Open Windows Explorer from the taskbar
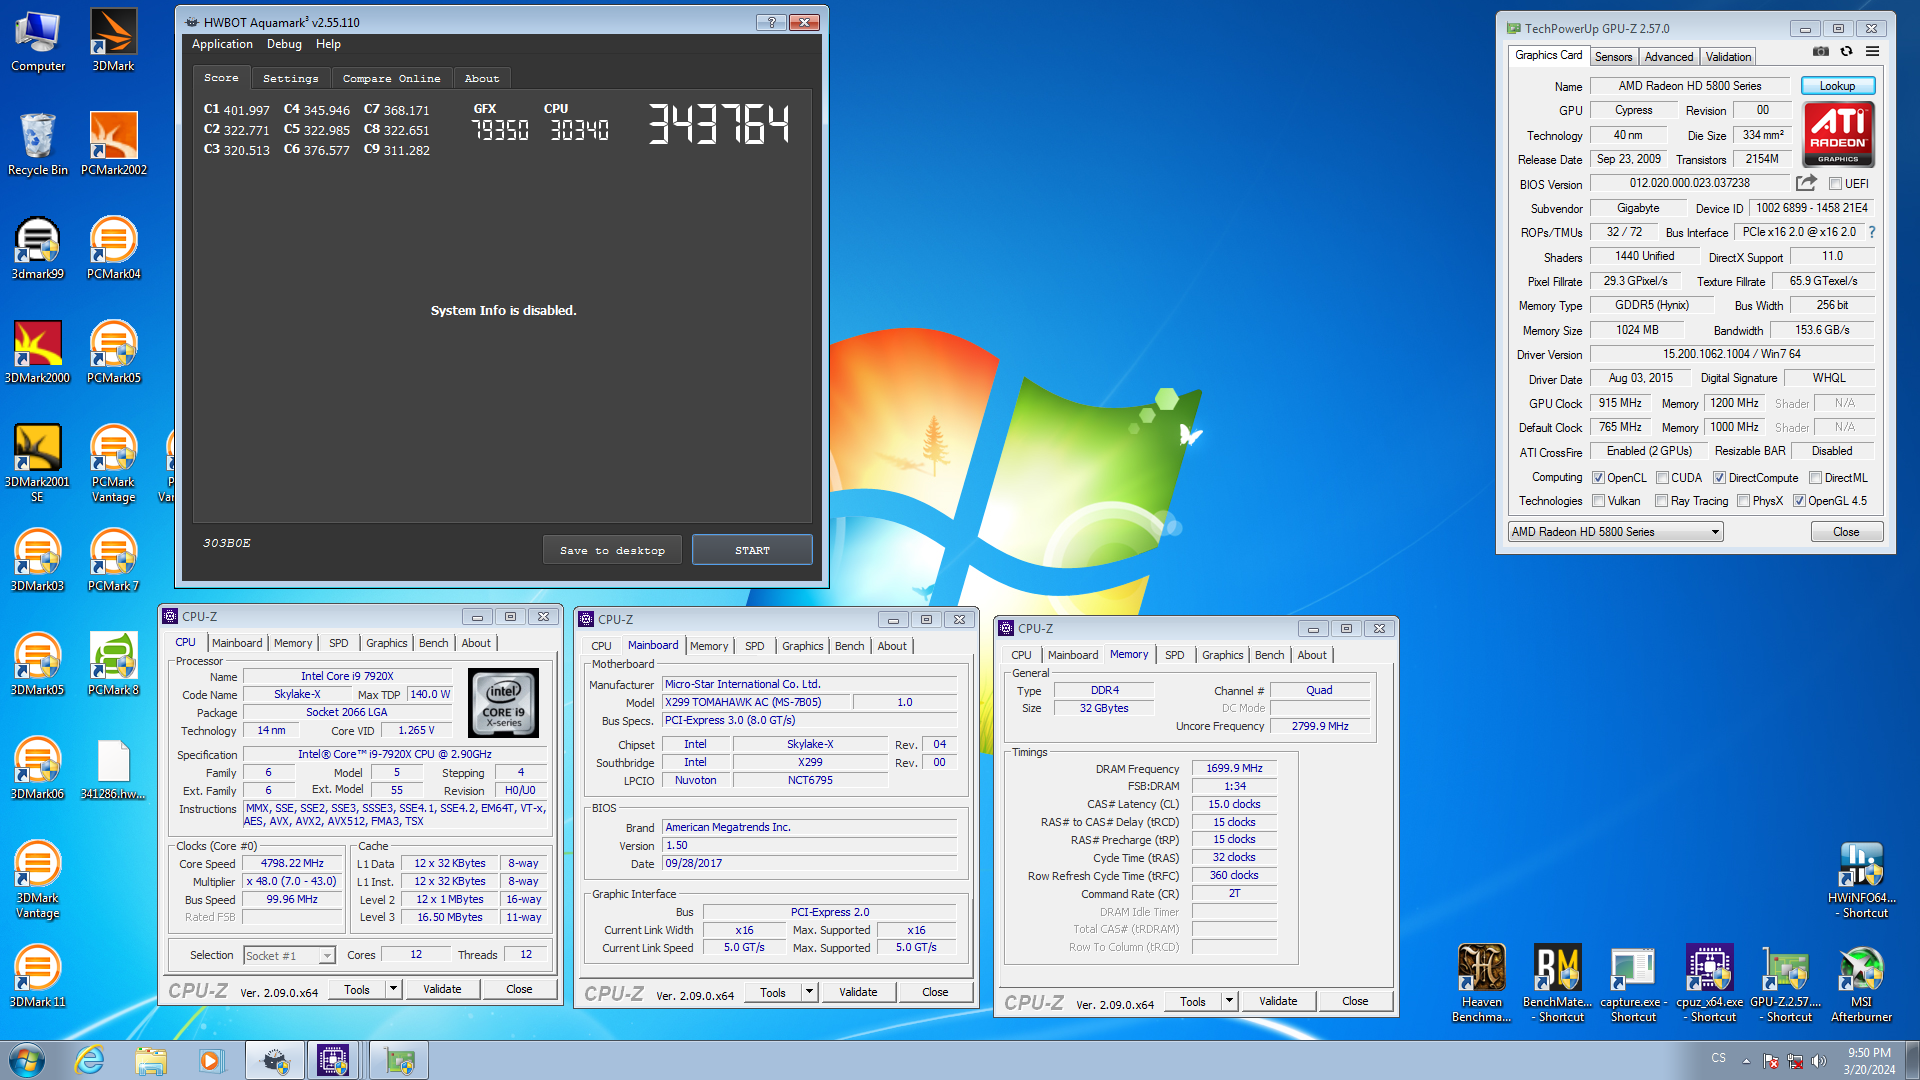Image resolution: width=1920 pixels, height=1080 pixels. [x=150, y=1060]
